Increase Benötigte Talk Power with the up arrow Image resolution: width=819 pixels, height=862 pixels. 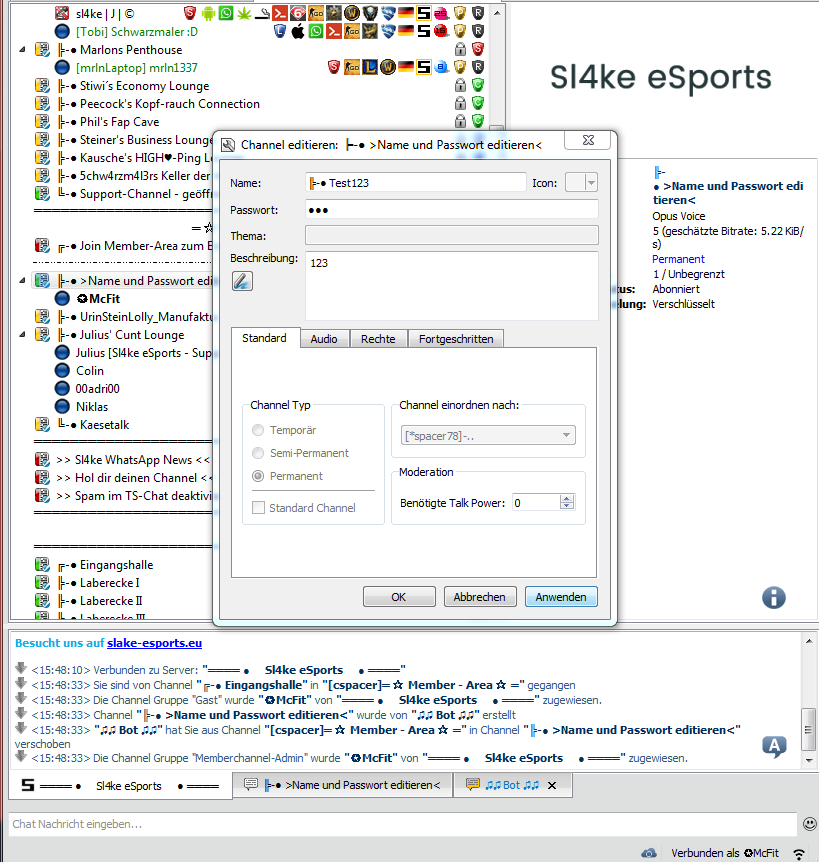567,498
